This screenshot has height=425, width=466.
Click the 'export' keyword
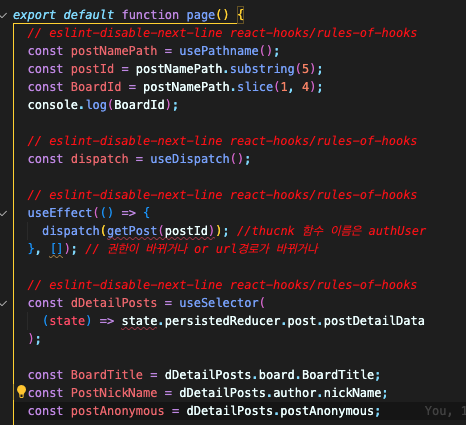coord(34,15)
